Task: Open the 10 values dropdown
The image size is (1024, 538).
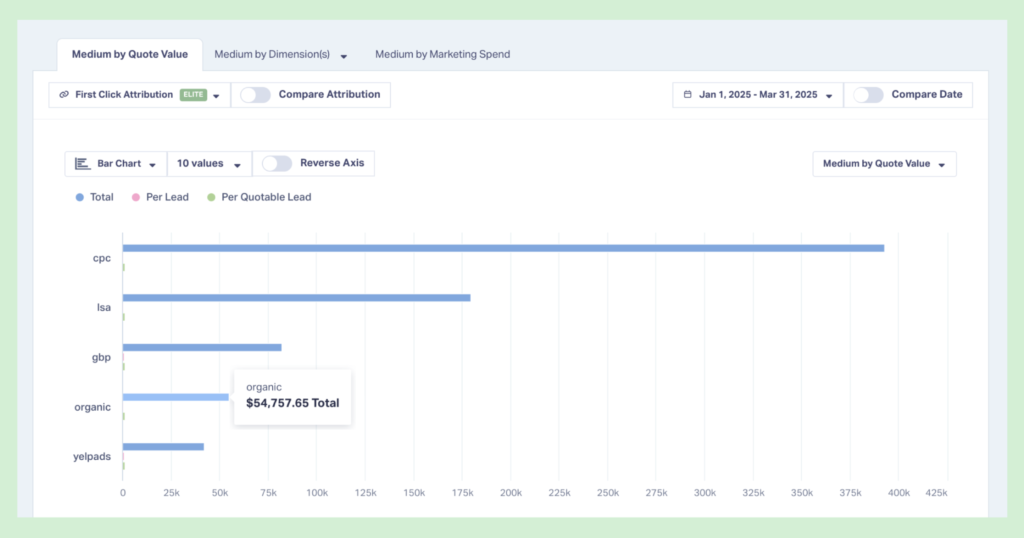Action: click(209, 164)
